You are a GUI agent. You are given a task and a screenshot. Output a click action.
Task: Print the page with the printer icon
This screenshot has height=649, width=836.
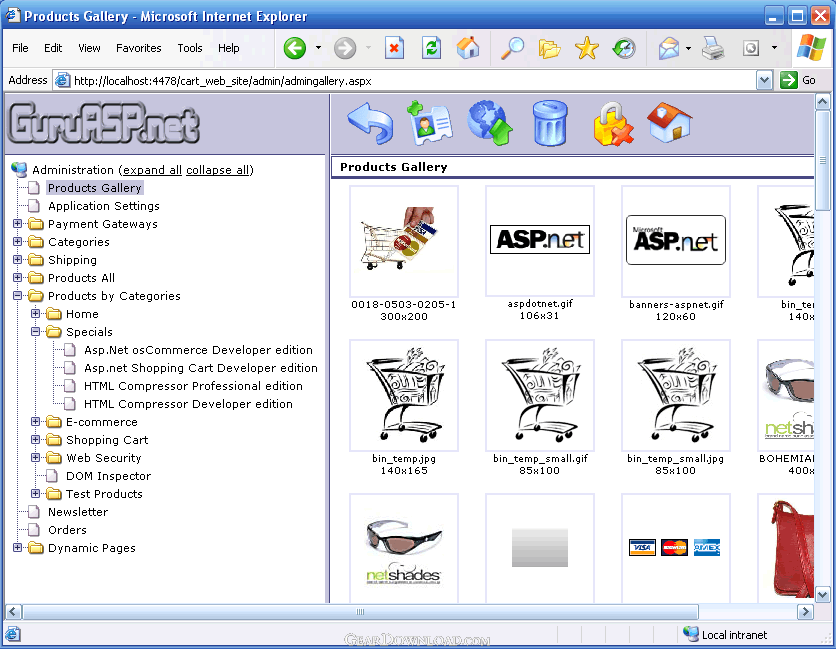(x=712, y=48)
